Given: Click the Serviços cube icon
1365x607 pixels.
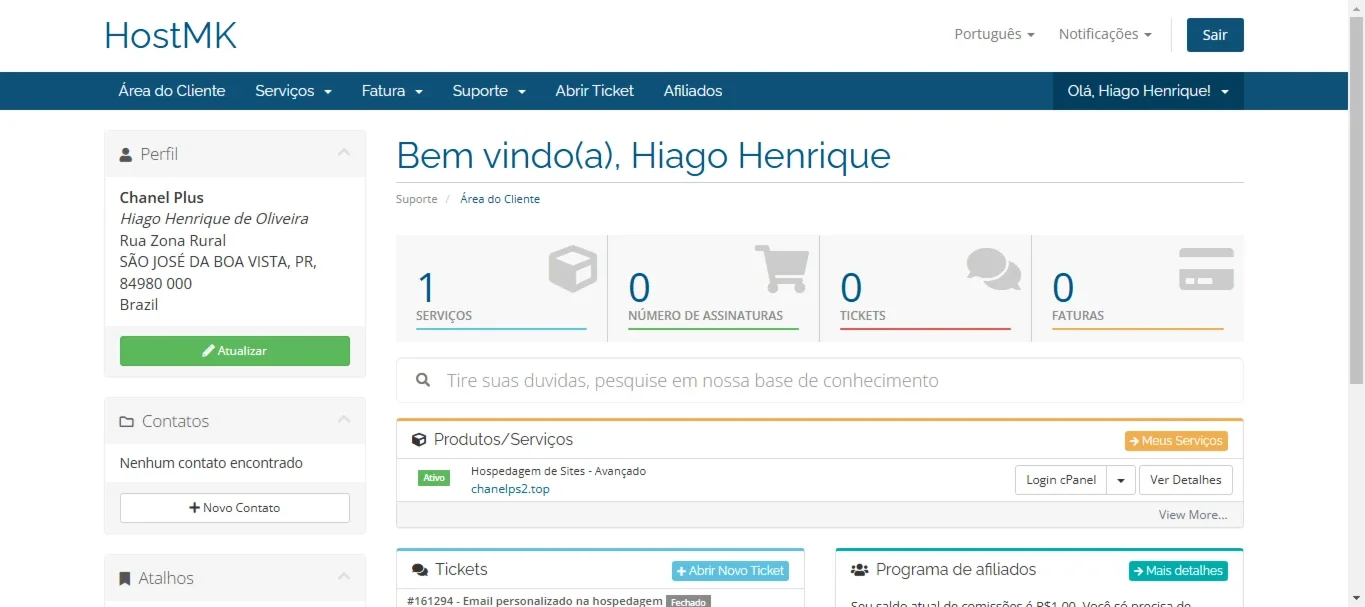Looking at the screenshot, I should click(573, 269).
